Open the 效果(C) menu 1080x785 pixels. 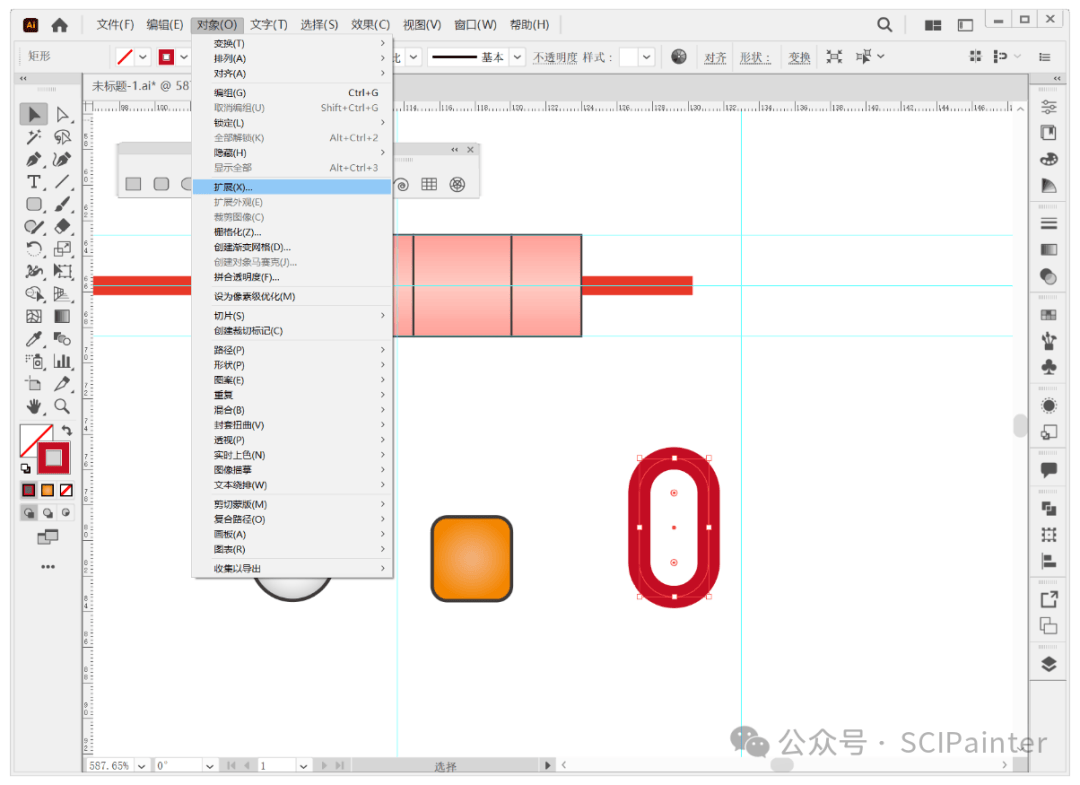click(x=370, y=25)
